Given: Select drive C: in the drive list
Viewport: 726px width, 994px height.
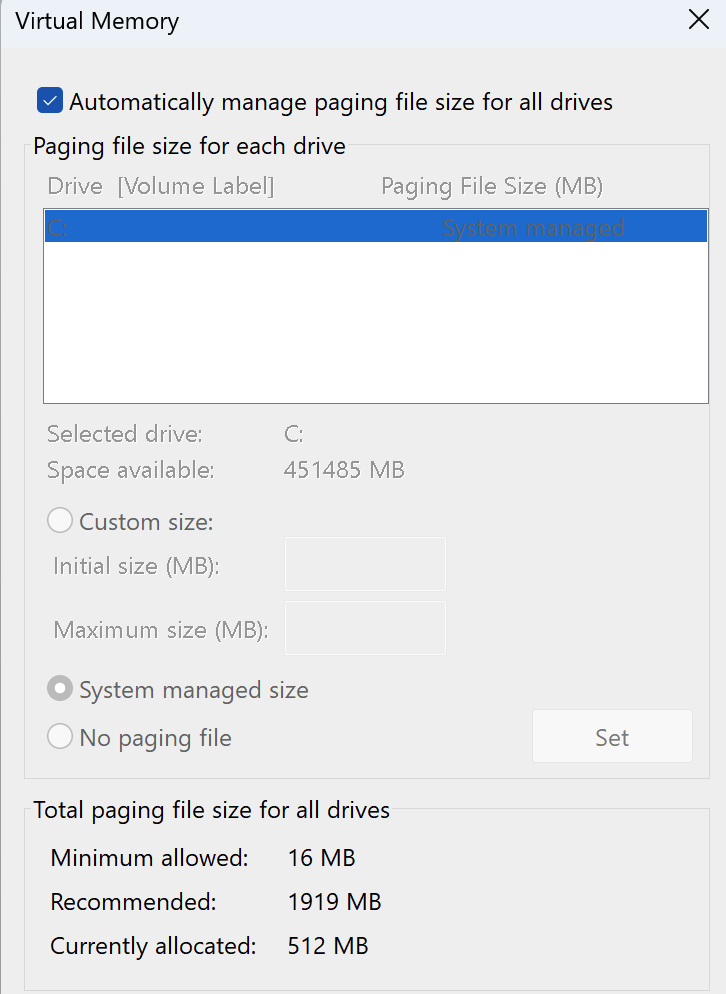Looking at the screenshot, I should point(58,228).
